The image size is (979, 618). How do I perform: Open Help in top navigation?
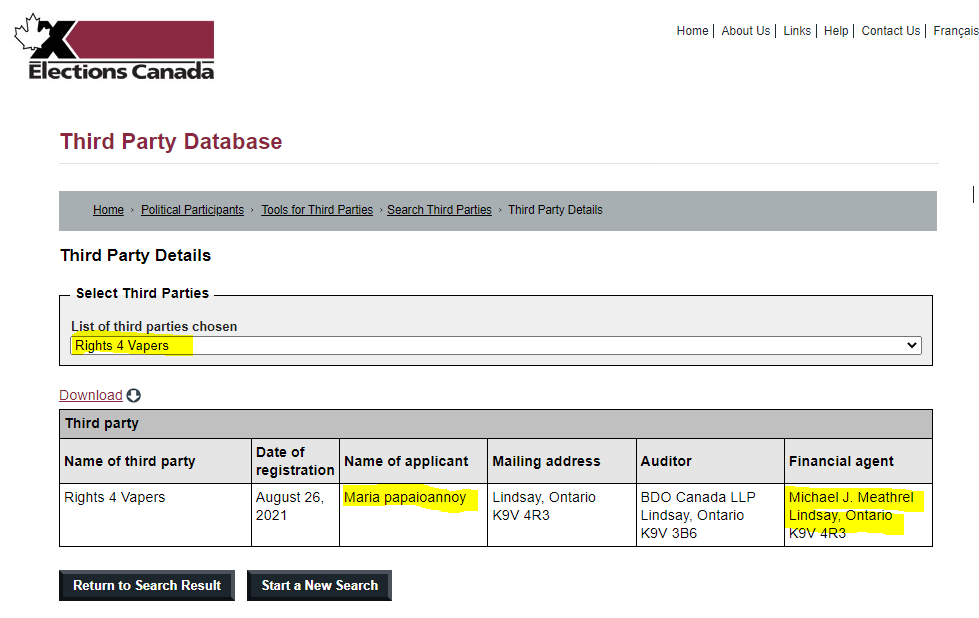(836, 31)
